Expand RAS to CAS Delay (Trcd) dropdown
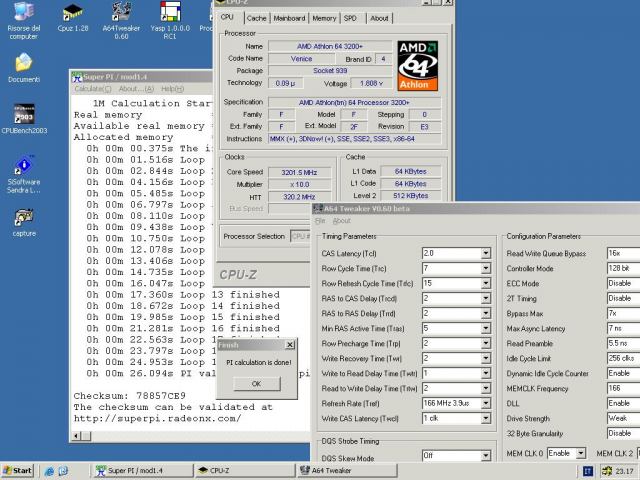Viewport: 640px width, 480px height. [x=486, y=298]
